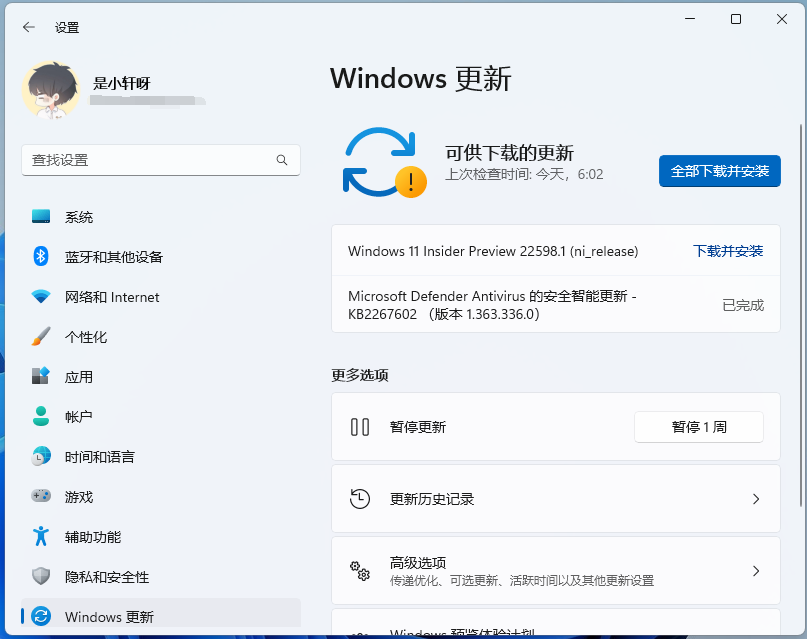
Task: Click the pause icon beside 暂停更新
Action: coord(360,427)
